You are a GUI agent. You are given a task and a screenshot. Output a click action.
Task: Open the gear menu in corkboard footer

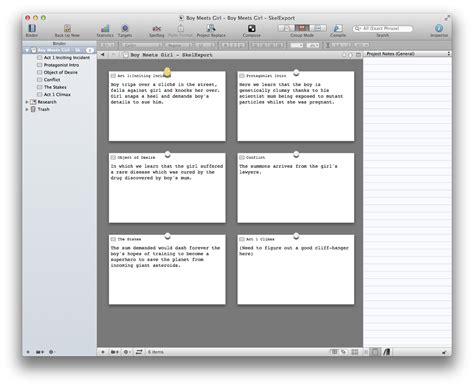127,352
